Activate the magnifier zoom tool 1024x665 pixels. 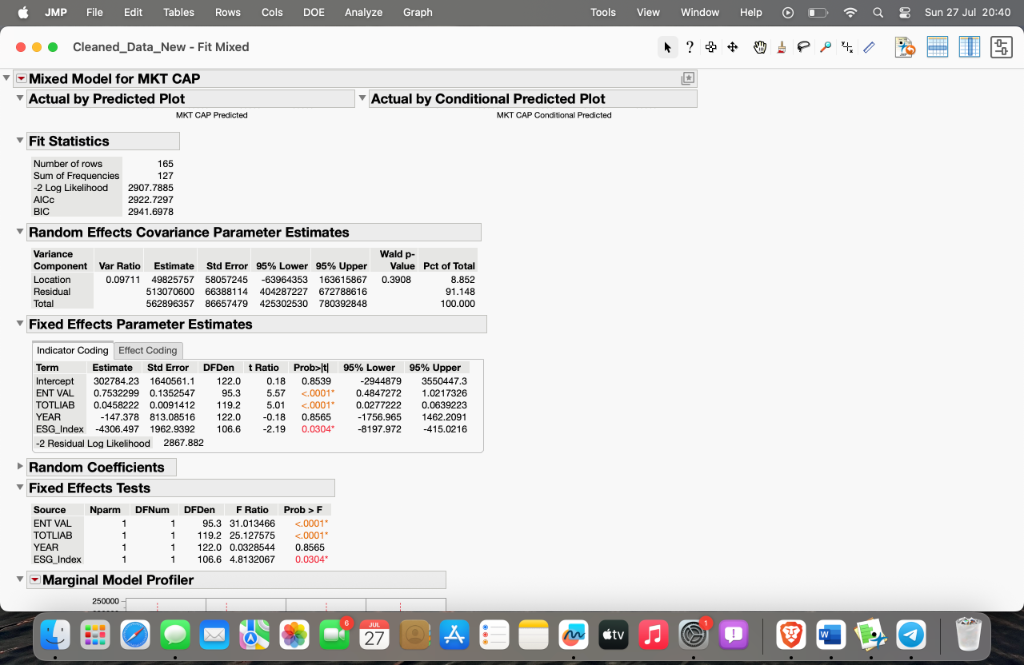(x=825, y=47)
